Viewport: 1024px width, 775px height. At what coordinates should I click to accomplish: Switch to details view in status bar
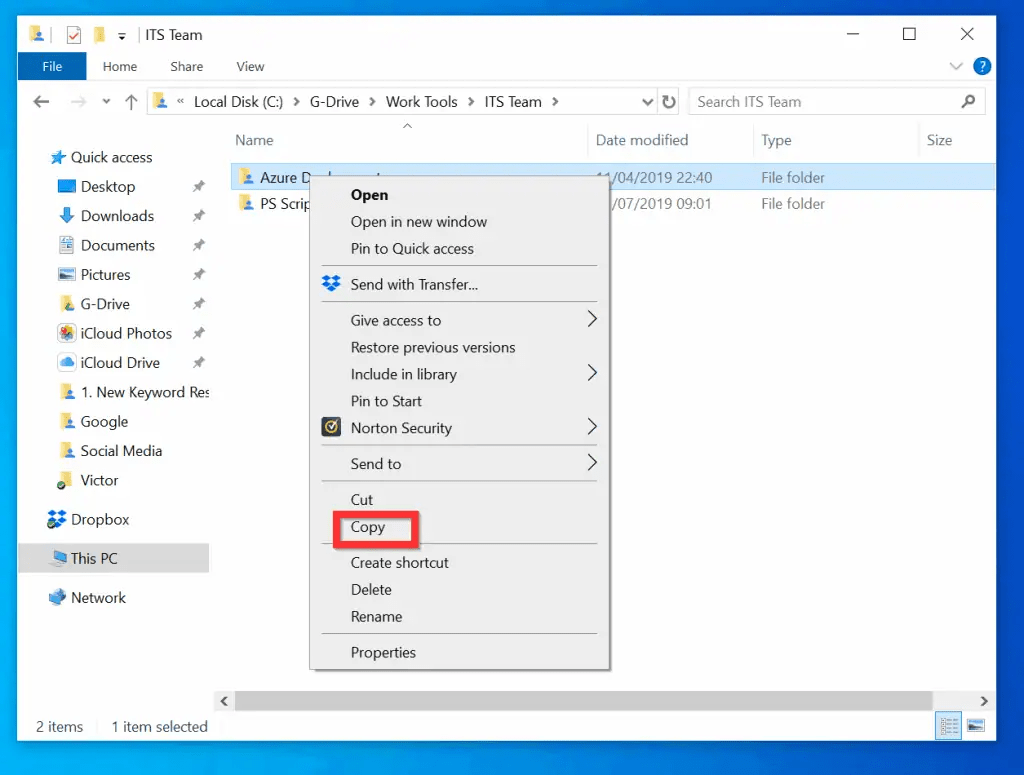tap(948, 726)
